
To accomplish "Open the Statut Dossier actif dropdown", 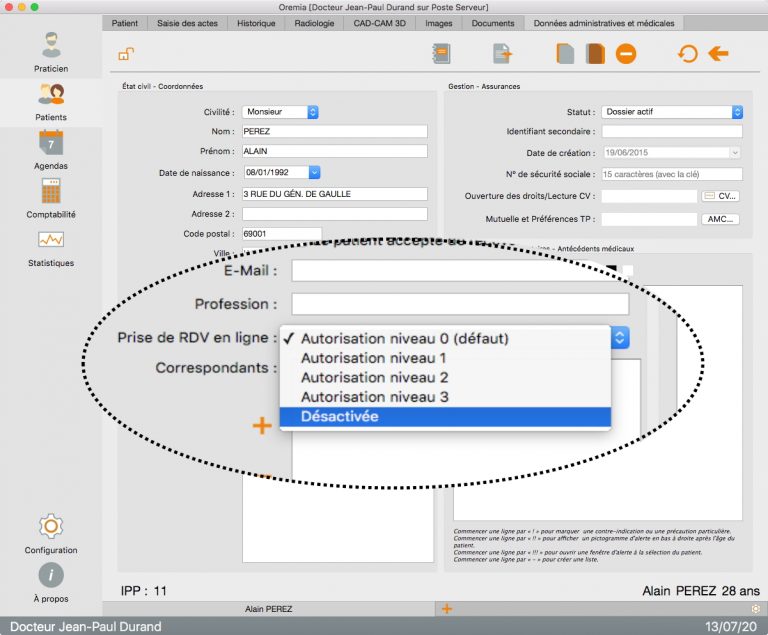I will (737, 112).
